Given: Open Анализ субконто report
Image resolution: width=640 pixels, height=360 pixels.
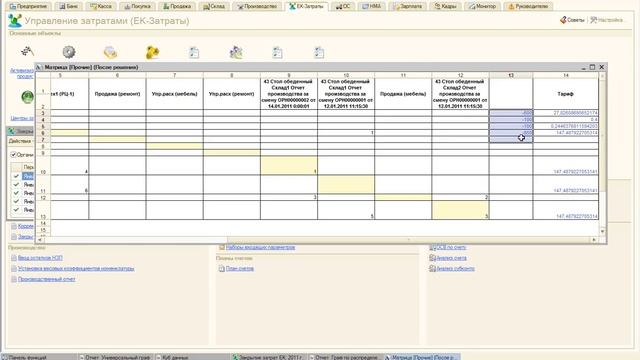Looking at the screenshot, I should tap(456, 269).
